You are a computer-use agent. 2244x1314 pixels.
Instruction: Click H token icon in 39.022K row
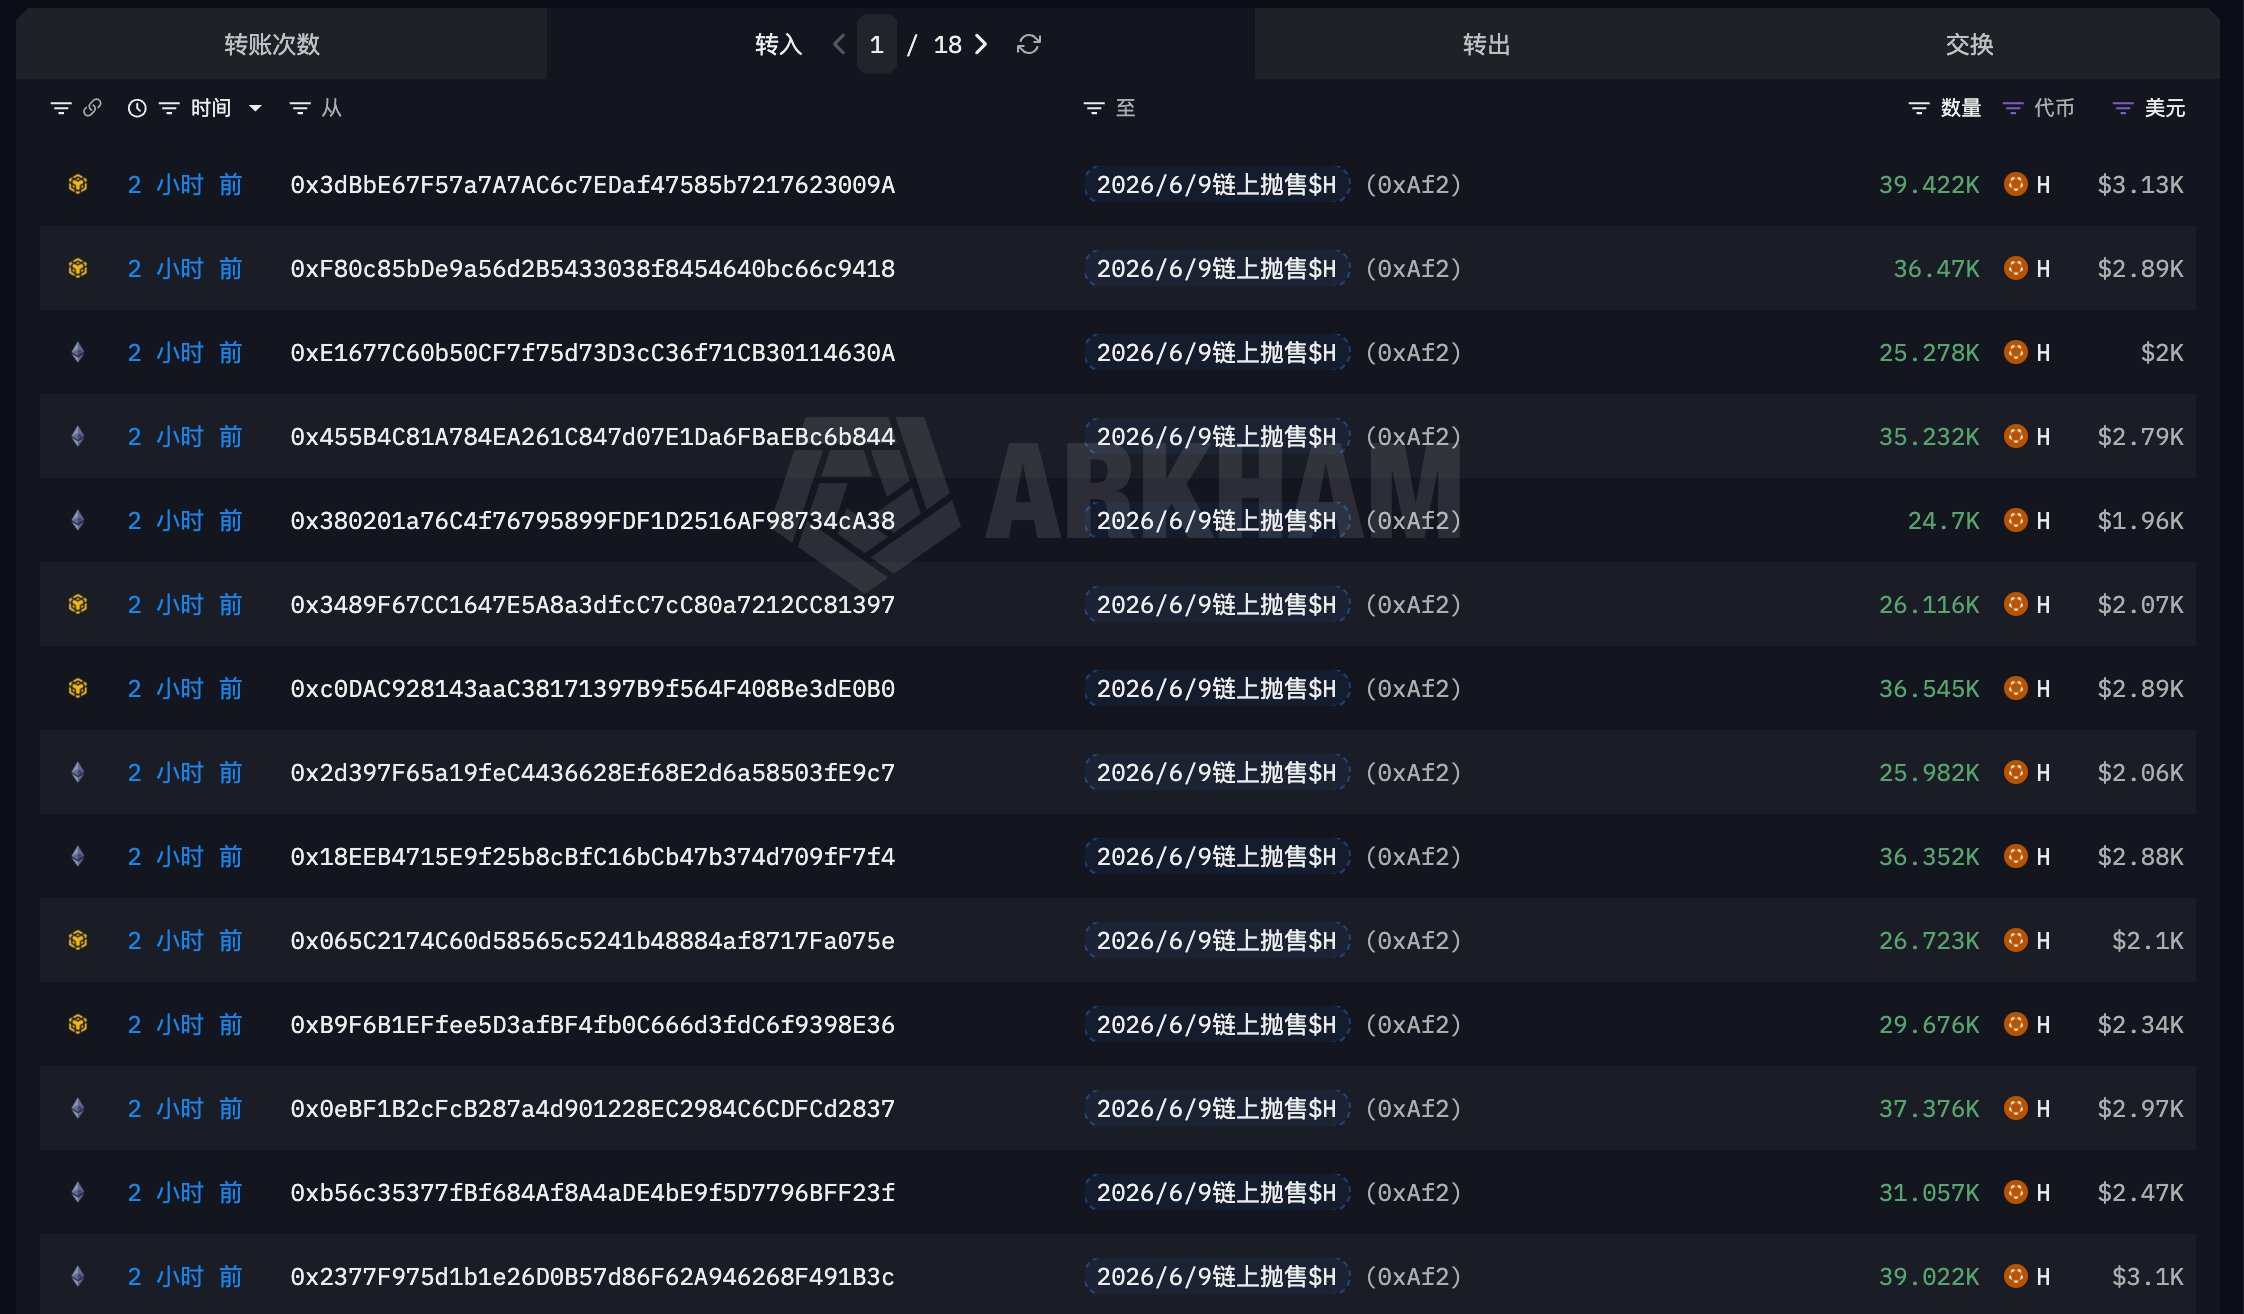pyautogui.click(x=2016, y=1276)
